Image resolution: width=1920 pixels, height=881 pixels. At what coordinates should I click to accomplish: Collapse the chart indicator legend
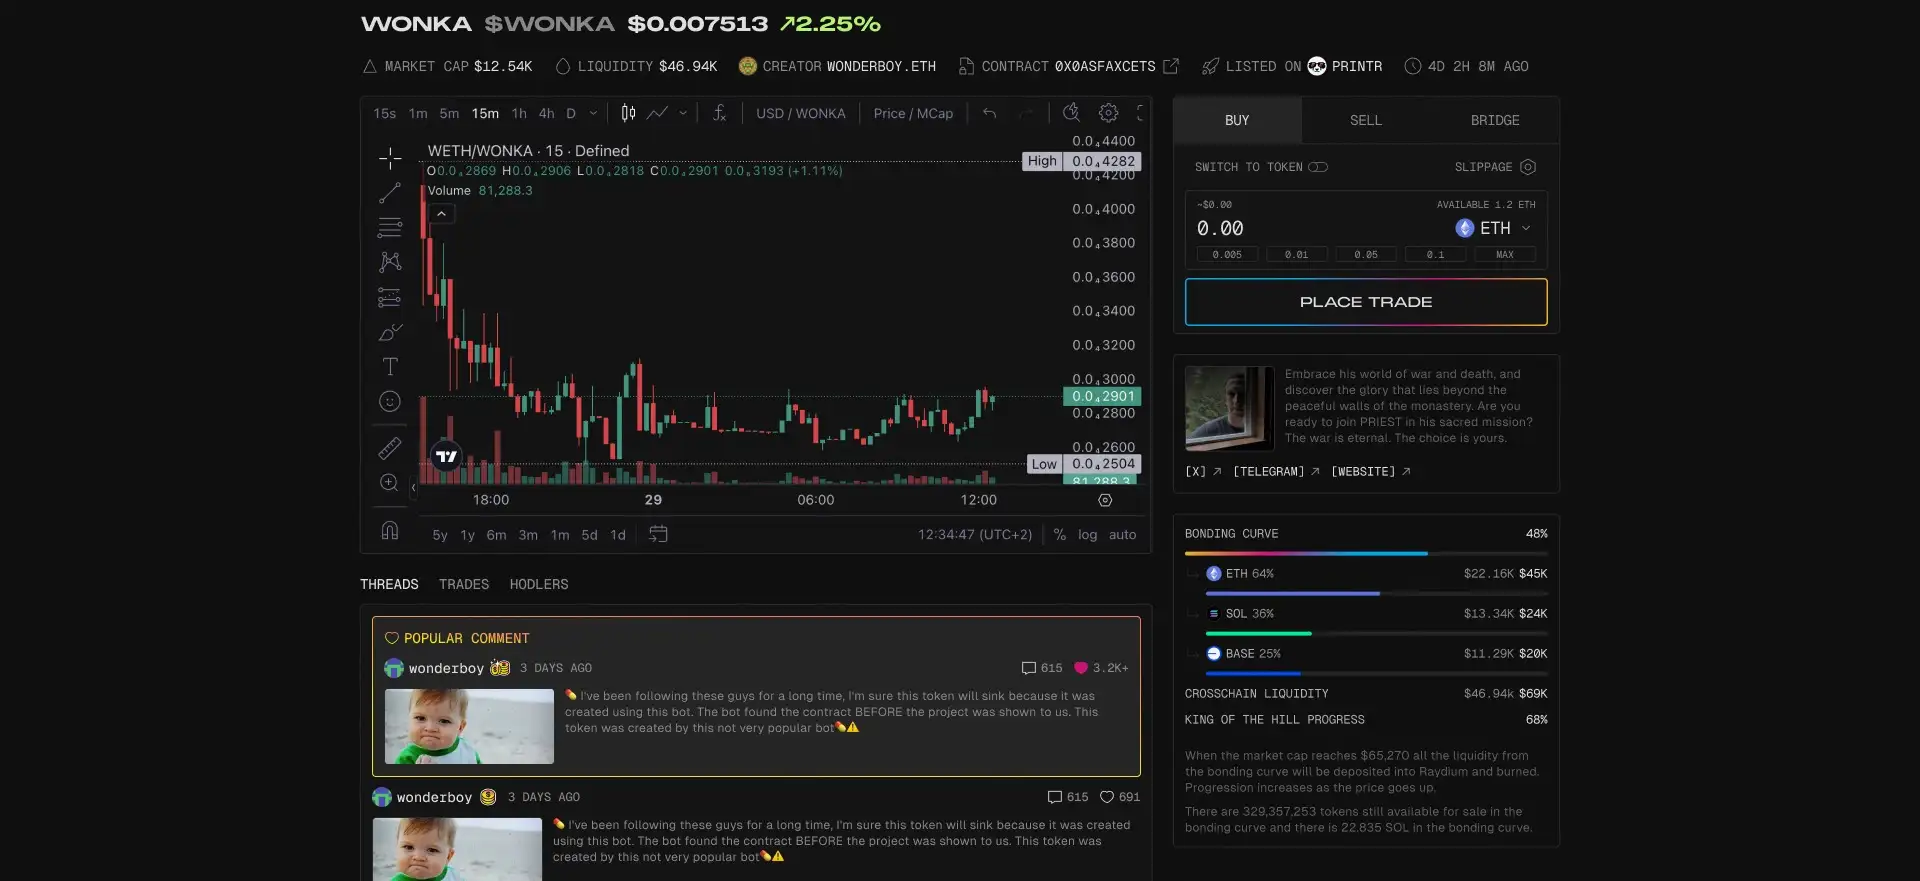coord(441,213)
